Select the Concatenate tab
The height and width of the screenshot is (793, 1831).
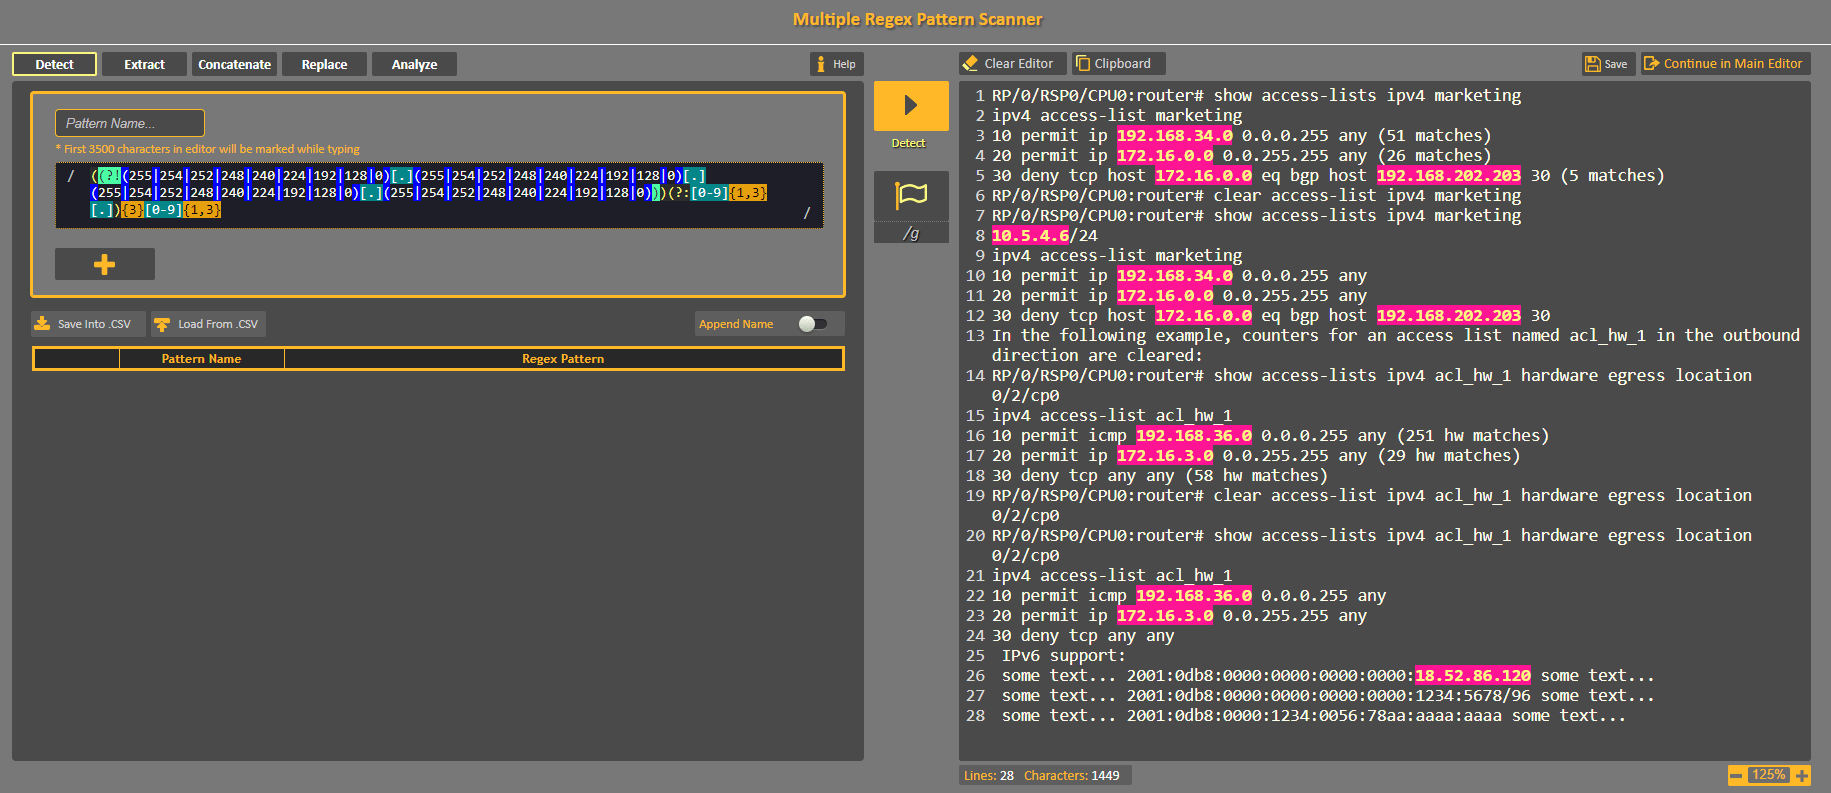(234, 64)
